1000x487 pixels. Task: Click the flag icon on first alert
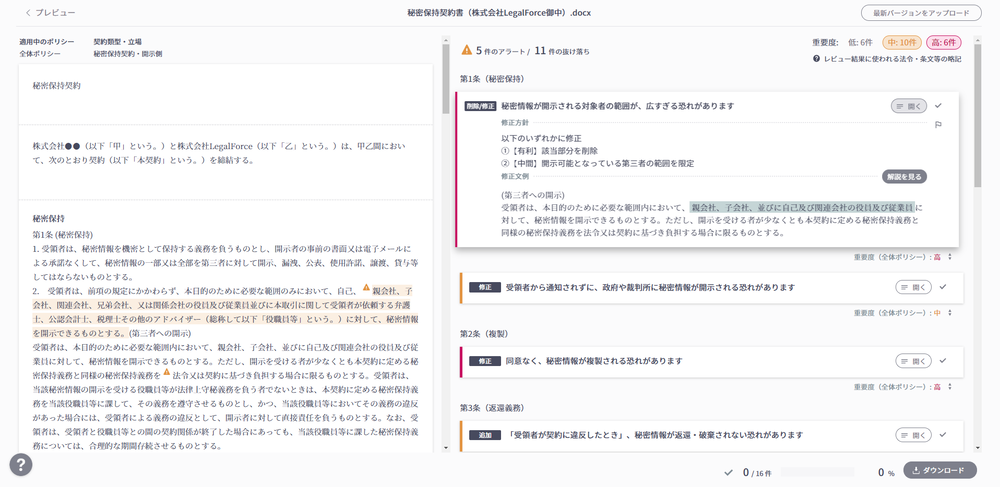938,125
